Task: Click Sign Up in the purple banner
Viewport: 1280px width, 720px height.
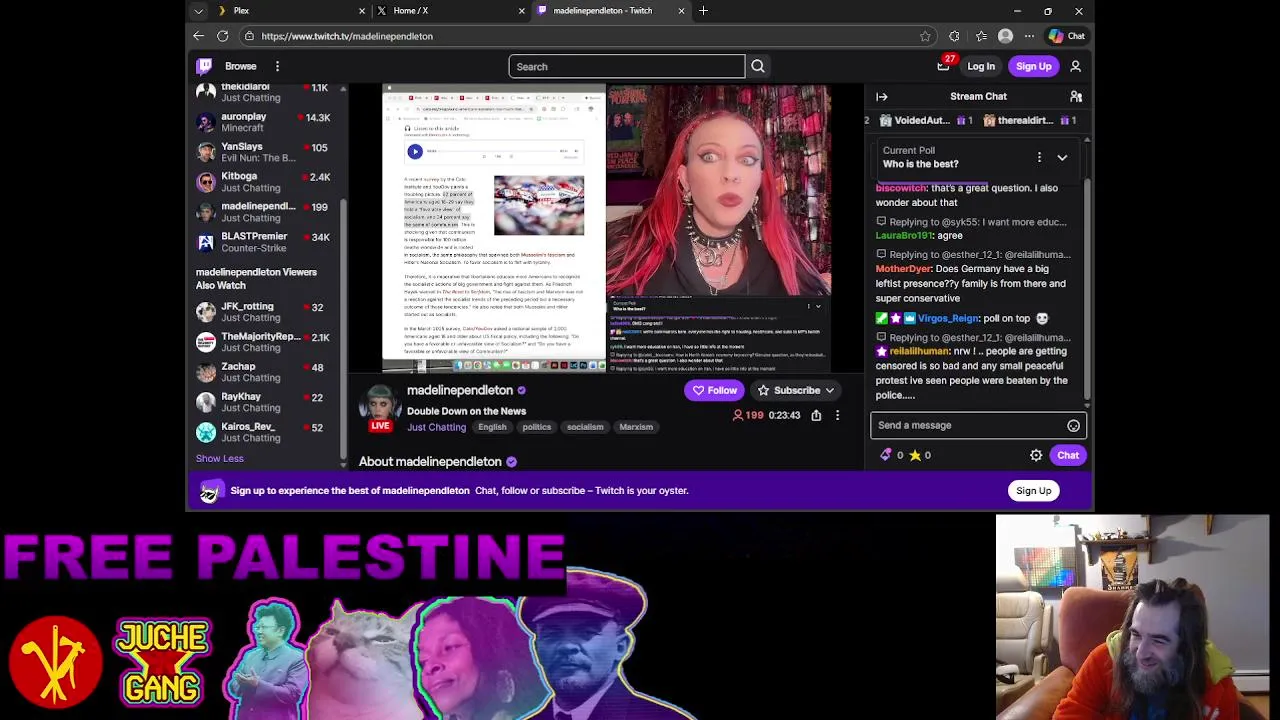Action: point(1034,491)
